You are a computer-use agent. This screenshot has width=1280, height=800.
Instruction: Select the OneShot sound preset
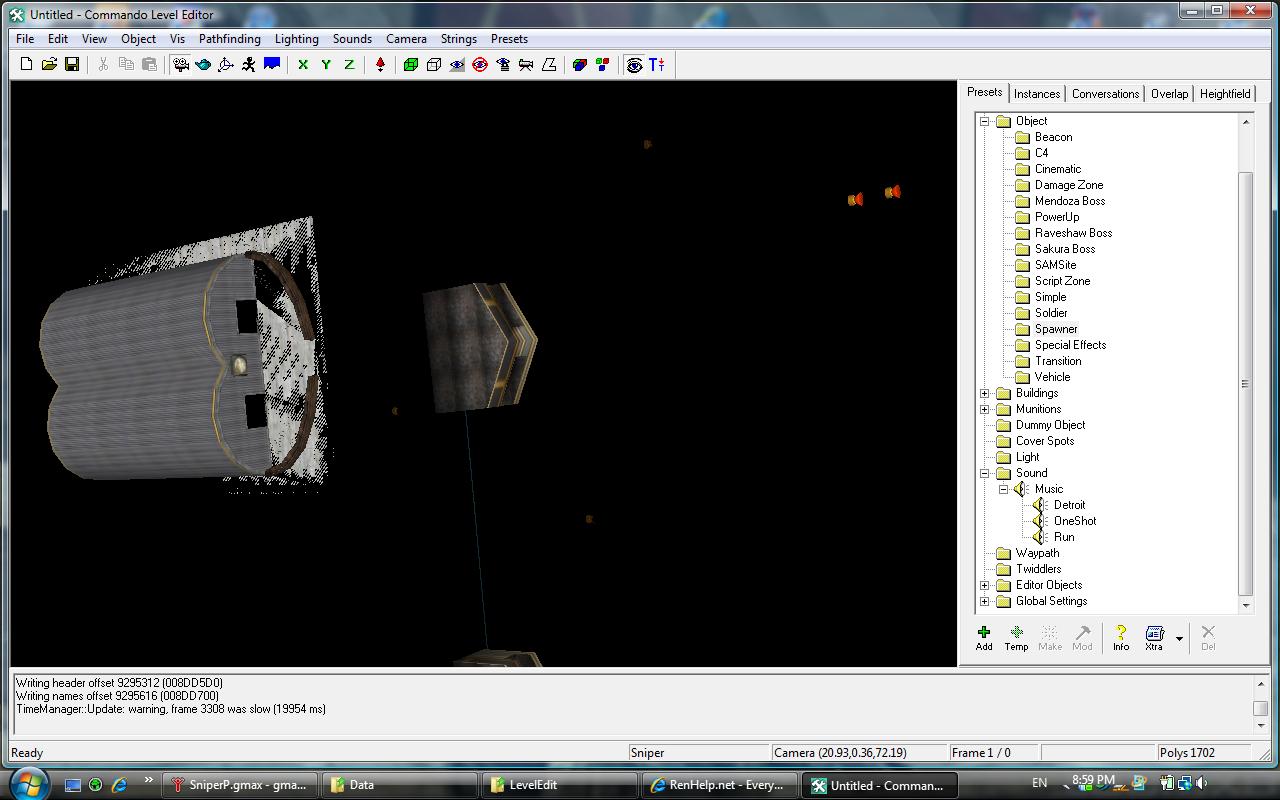point(1074,521)
